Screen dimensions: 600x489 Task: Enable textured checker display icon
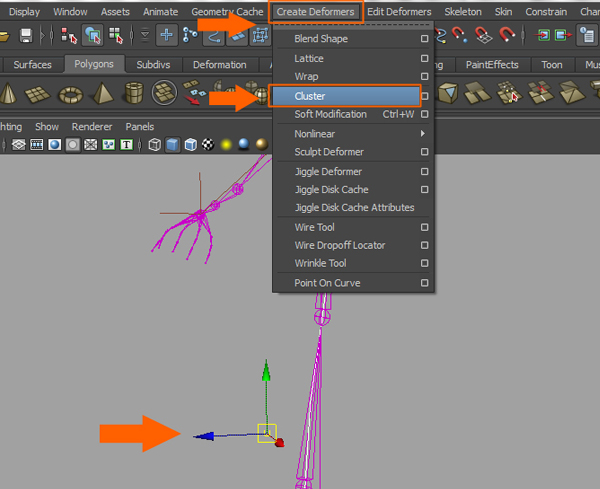point(208,144)
